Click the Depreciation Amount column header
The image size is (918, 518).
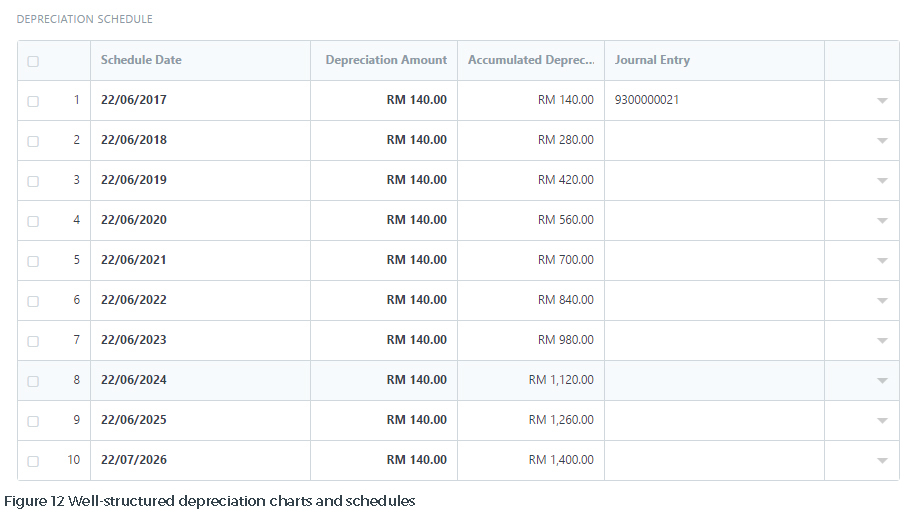click(x=384, y=60)
